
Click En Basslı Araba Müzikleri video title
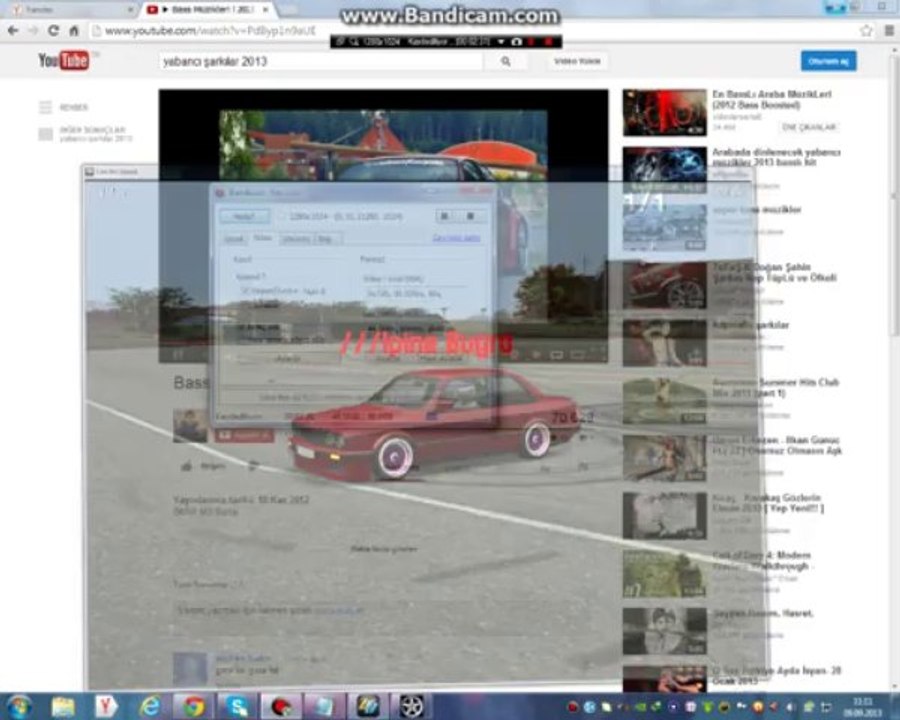click(x=771, y=99)
